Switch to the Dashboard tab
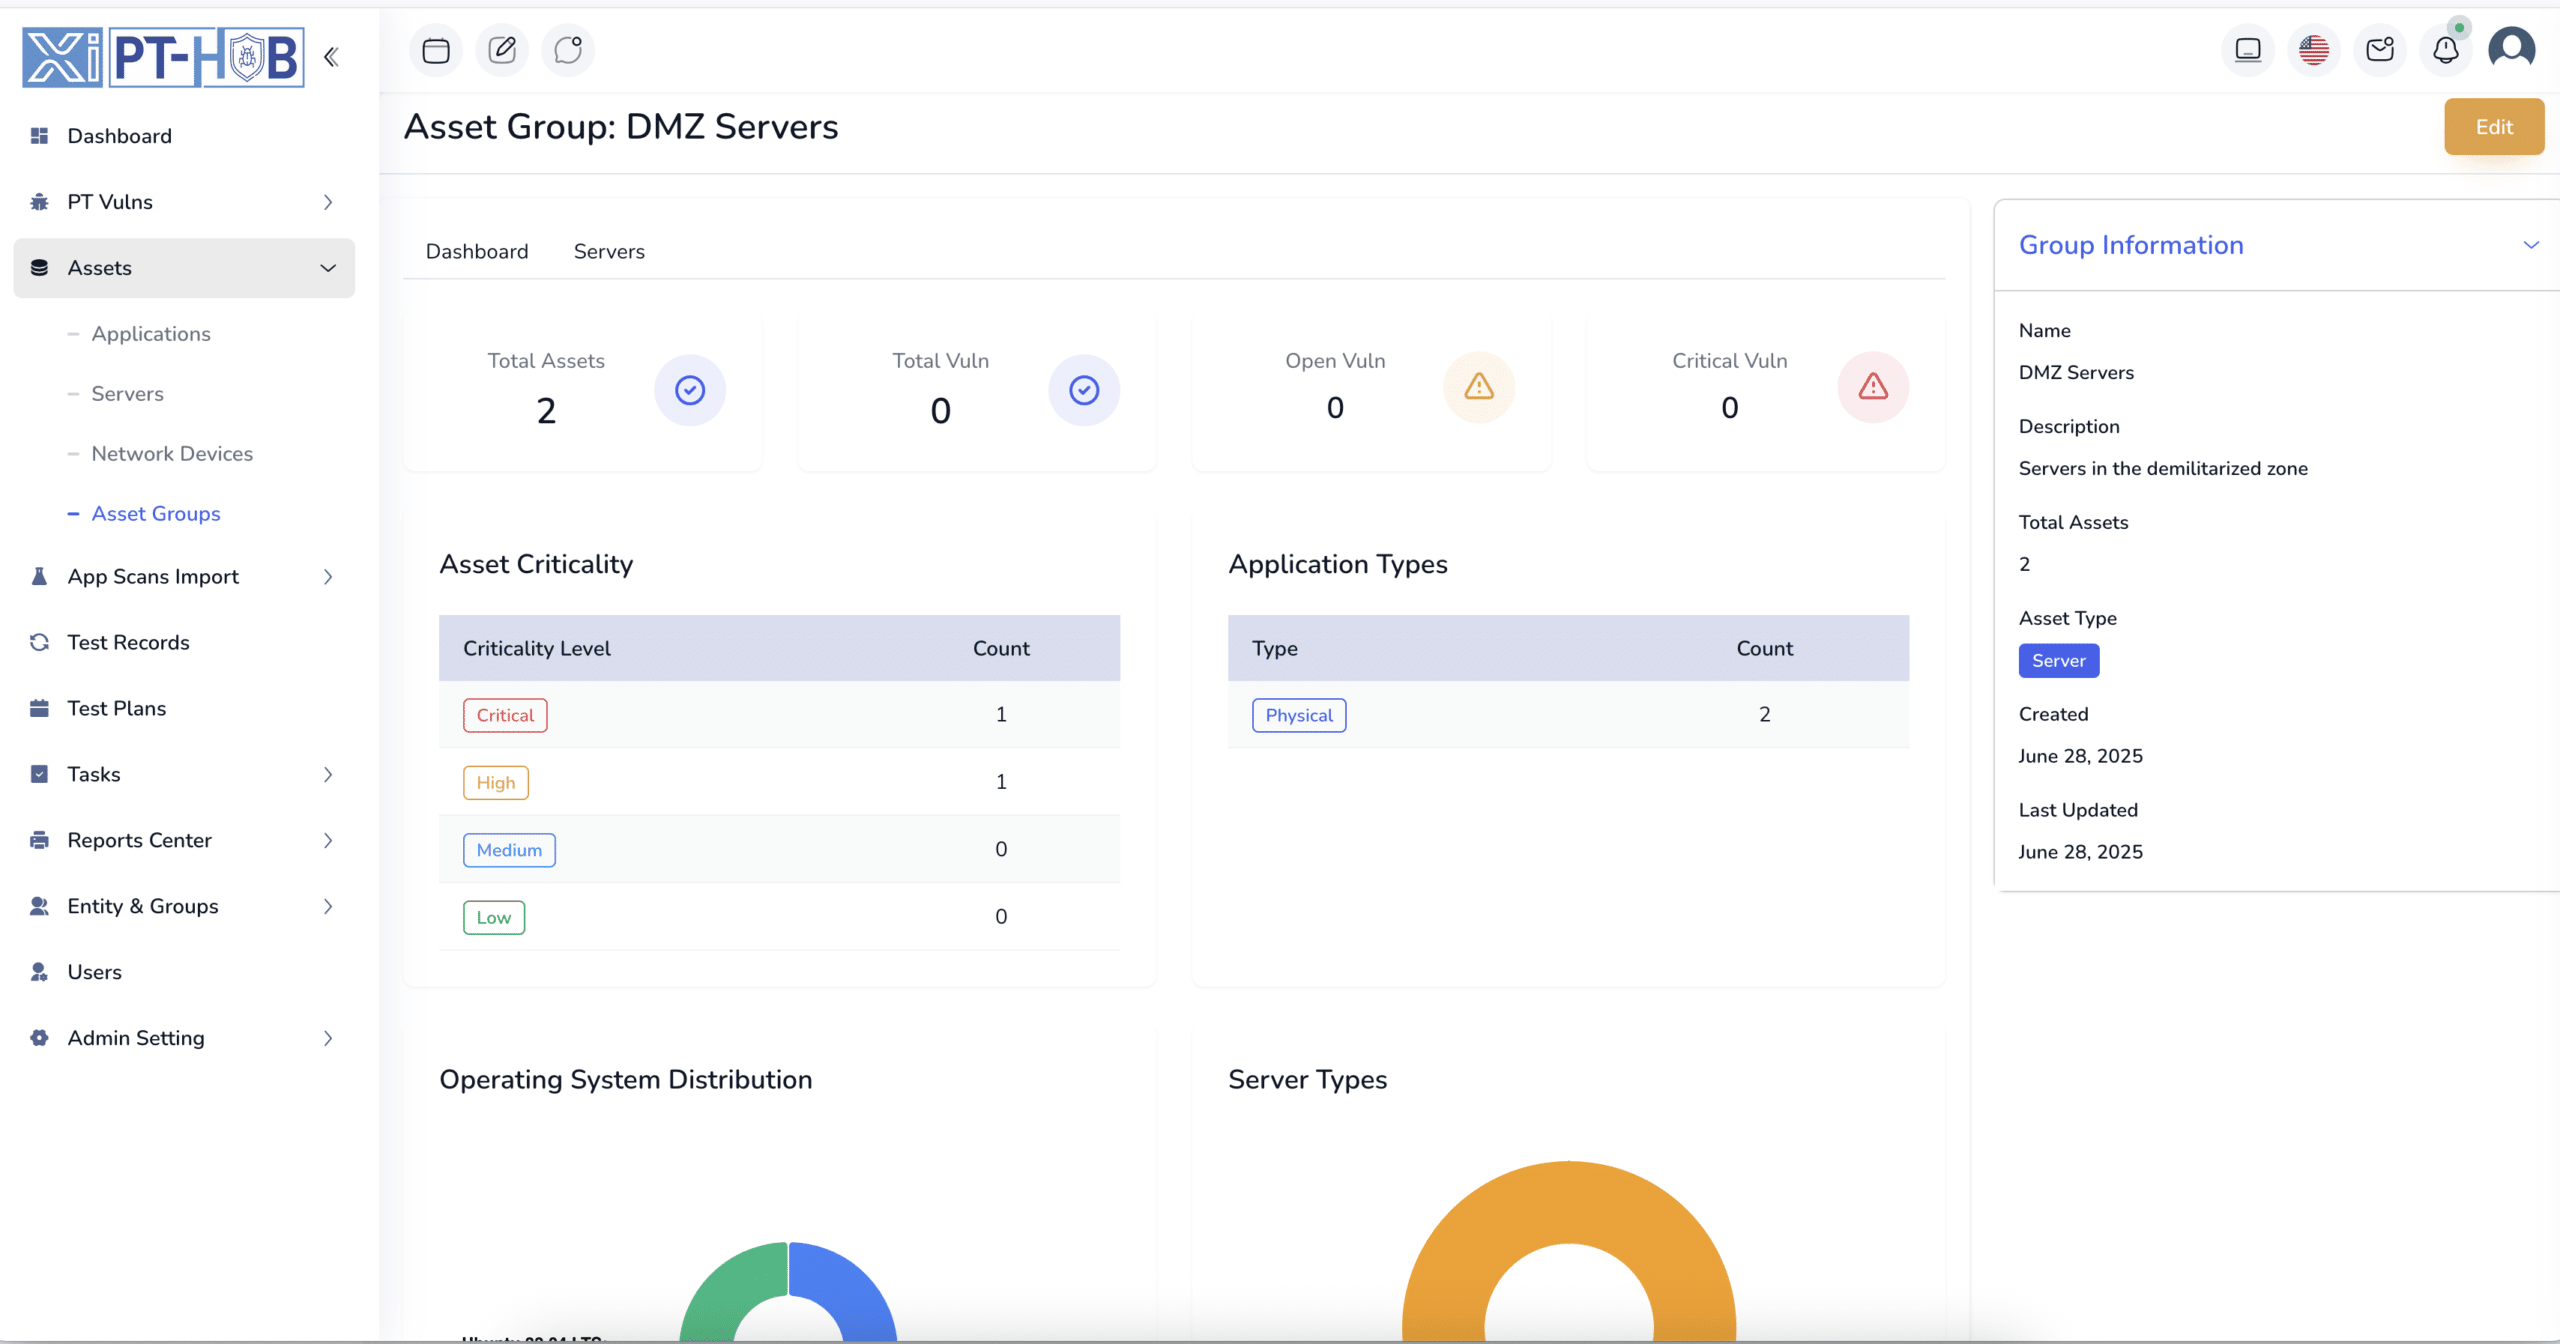 coord(477,252)
